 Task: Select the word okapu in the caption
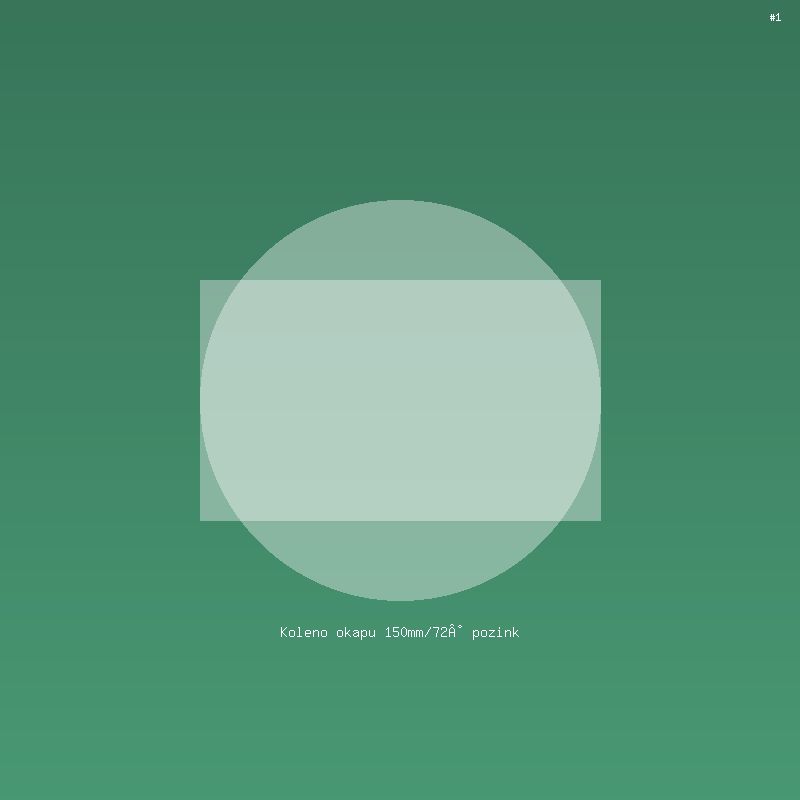[356, 632]
